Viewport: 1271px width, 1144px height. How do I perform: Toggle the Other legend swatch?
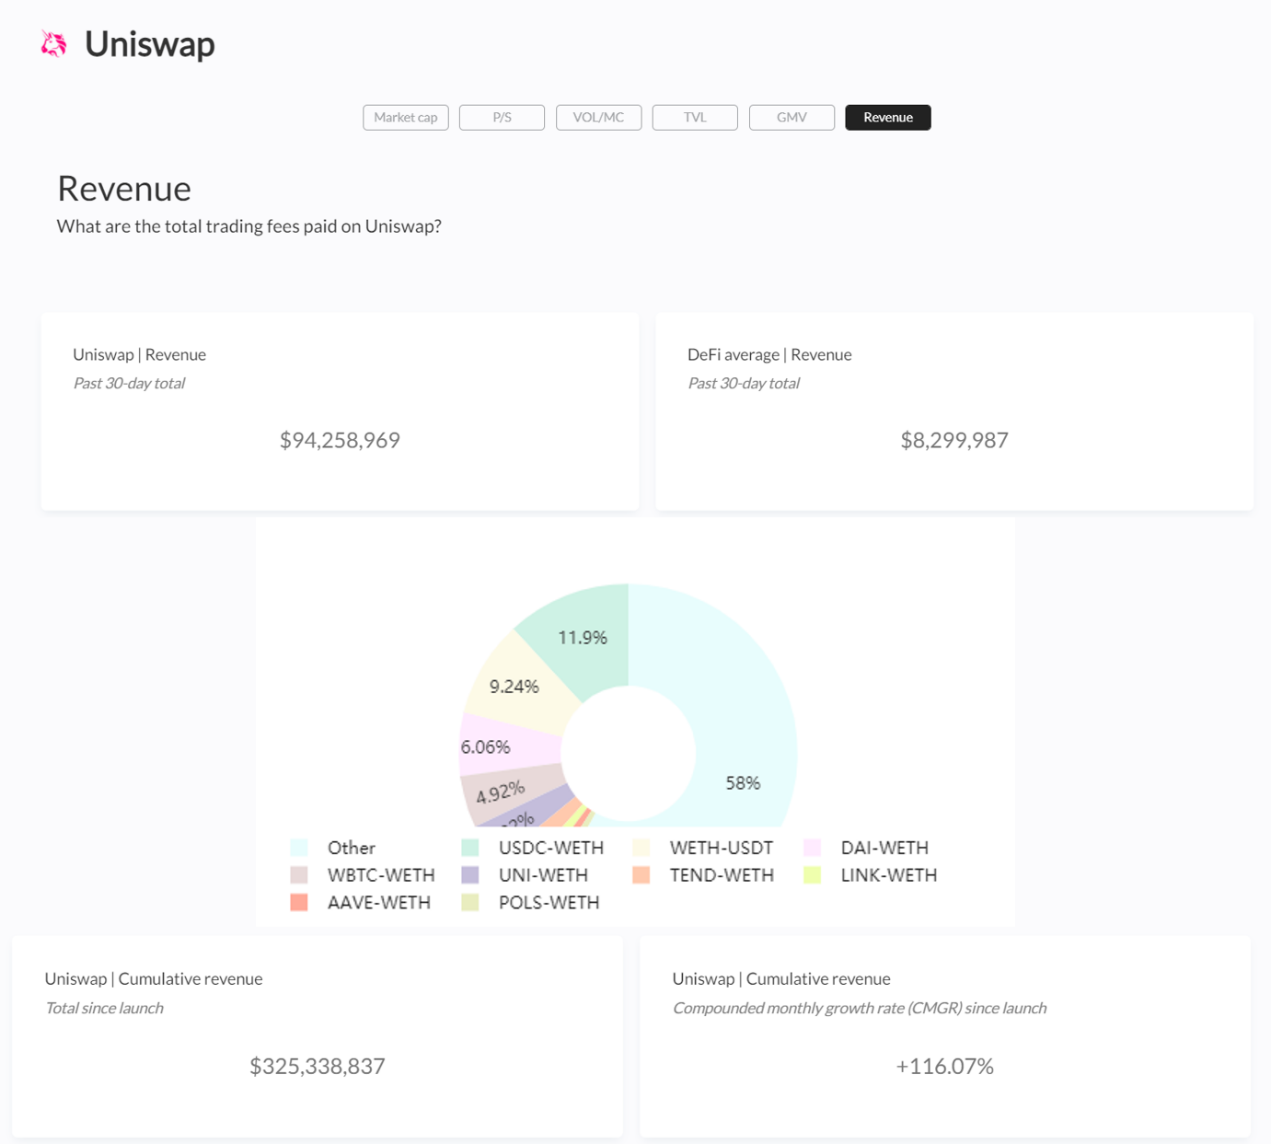tap(299, 848)
